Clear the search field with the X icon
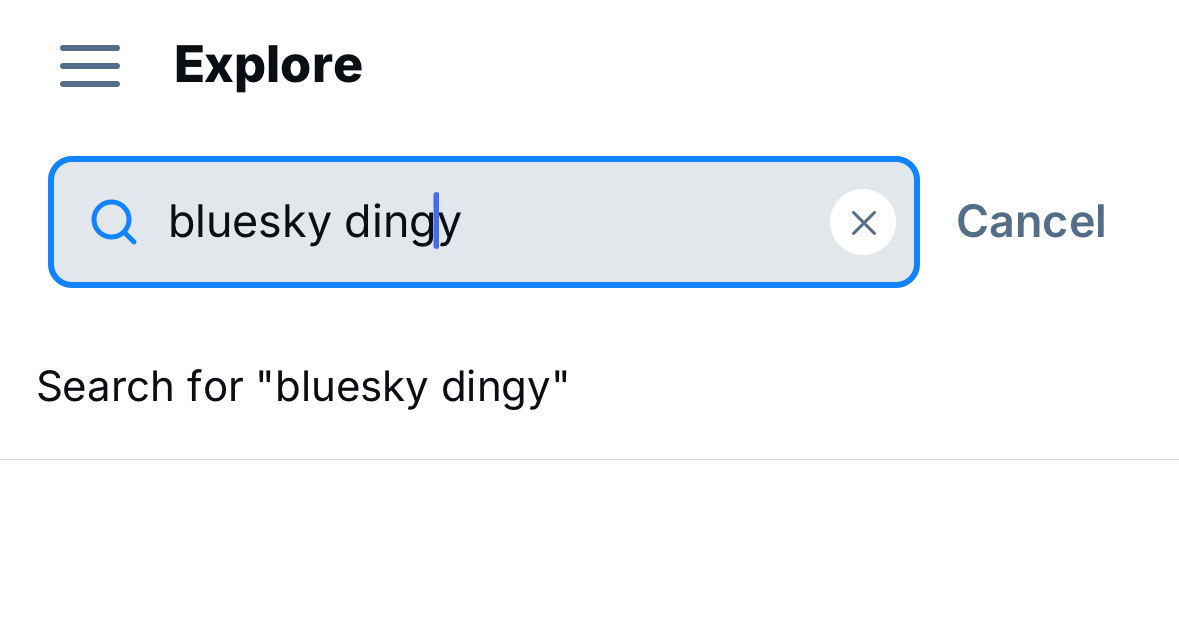The height and width of the screenshot is (622, 1179). (x=863, y=222)
